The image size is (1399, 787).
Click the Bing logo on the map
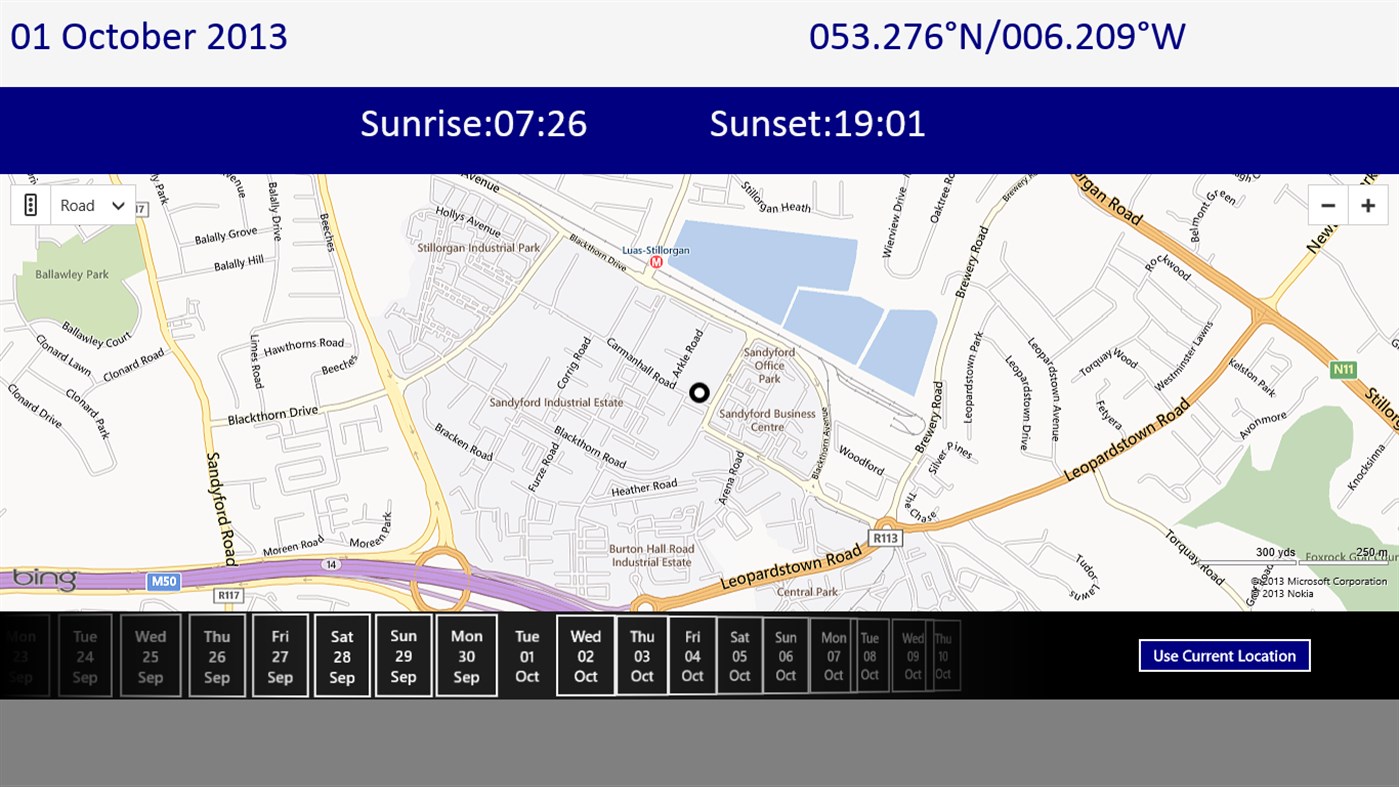click(x=44, y=578)
